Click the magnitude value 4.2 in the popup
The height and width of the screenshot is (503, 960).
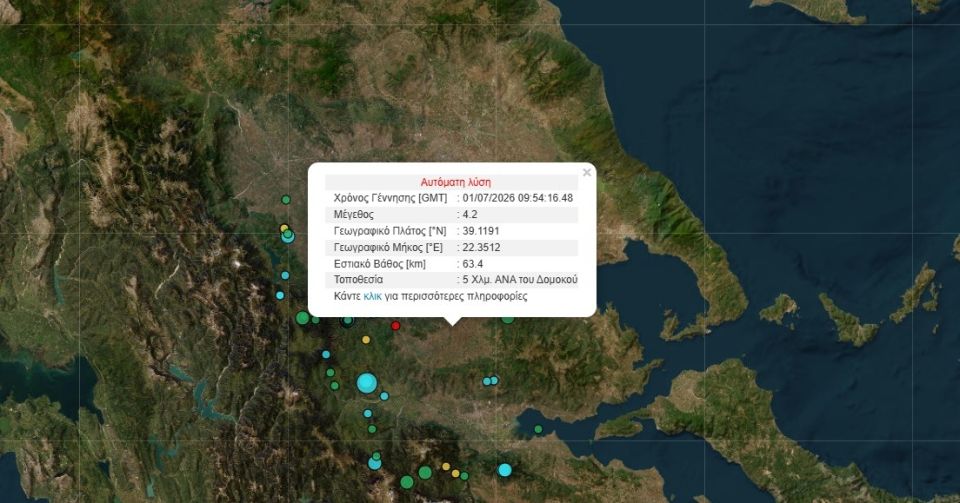(x=470, y=214)
